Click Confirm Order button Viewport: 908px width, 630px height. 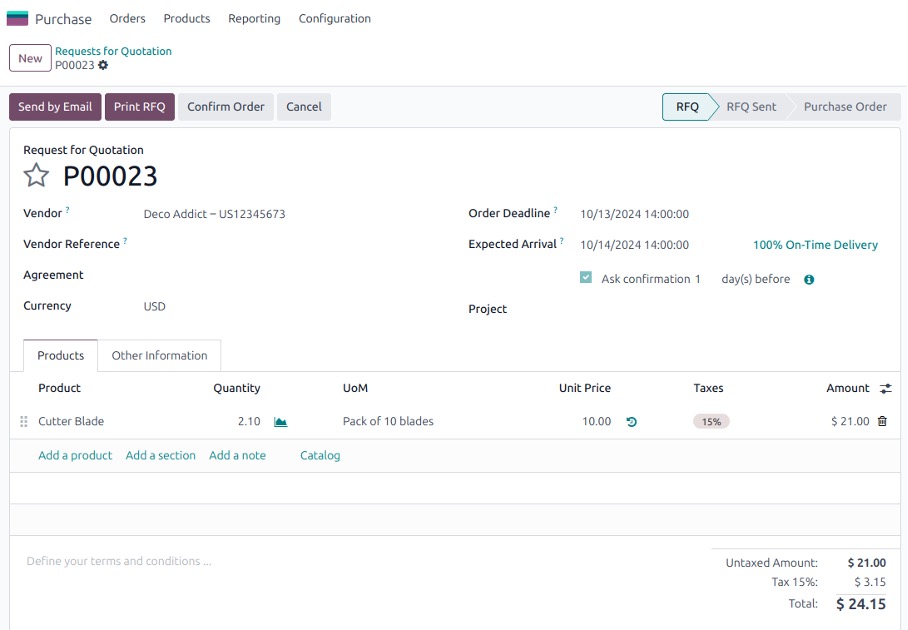click(226, 107)
